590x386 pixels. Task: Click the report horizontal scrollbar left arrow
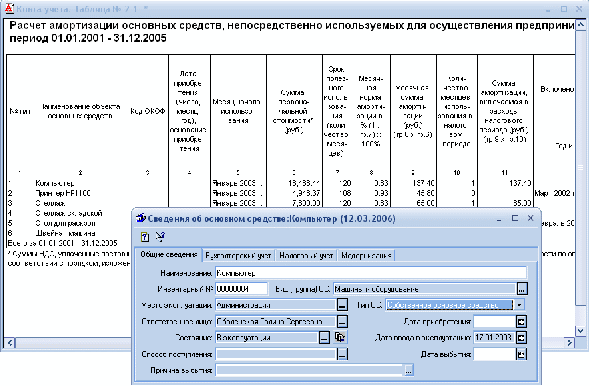(x=10, y=343)
